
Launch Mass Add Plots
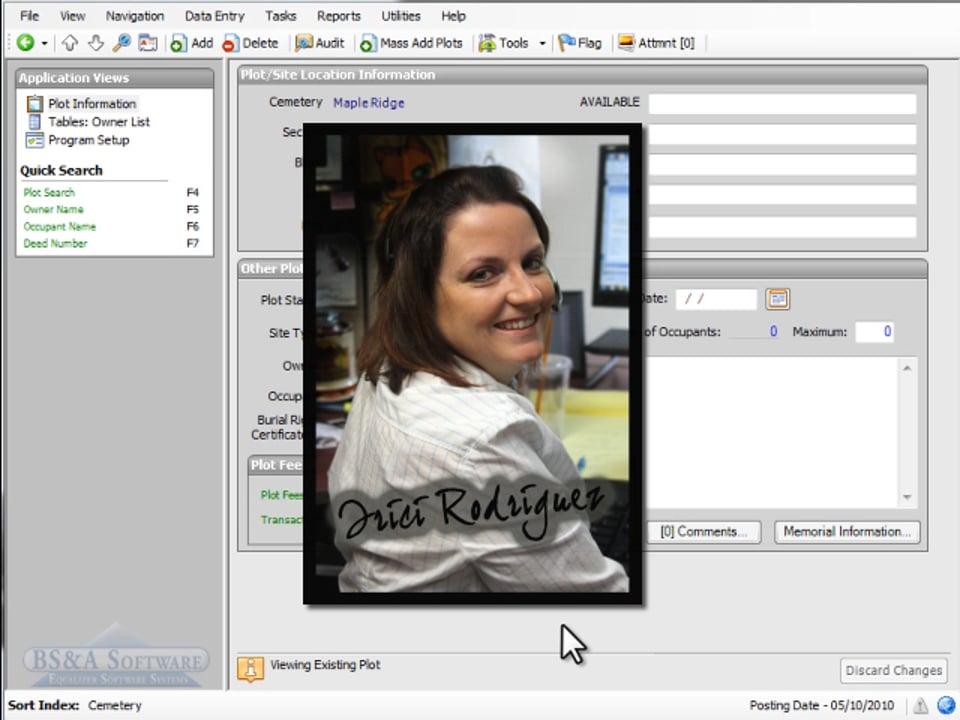coord(411,43)
